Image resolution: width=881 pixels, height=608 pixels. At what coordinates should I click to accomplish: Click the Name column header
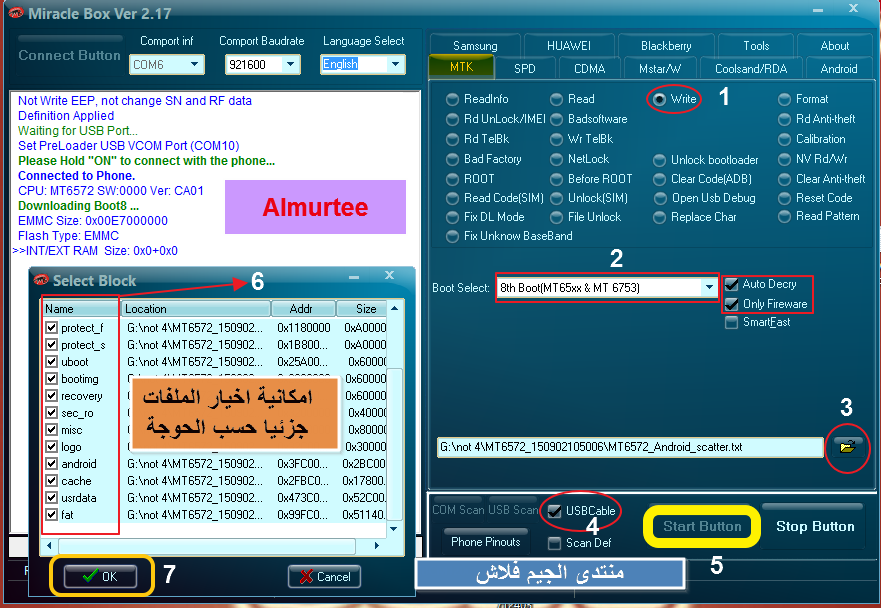tap(81, 309)
